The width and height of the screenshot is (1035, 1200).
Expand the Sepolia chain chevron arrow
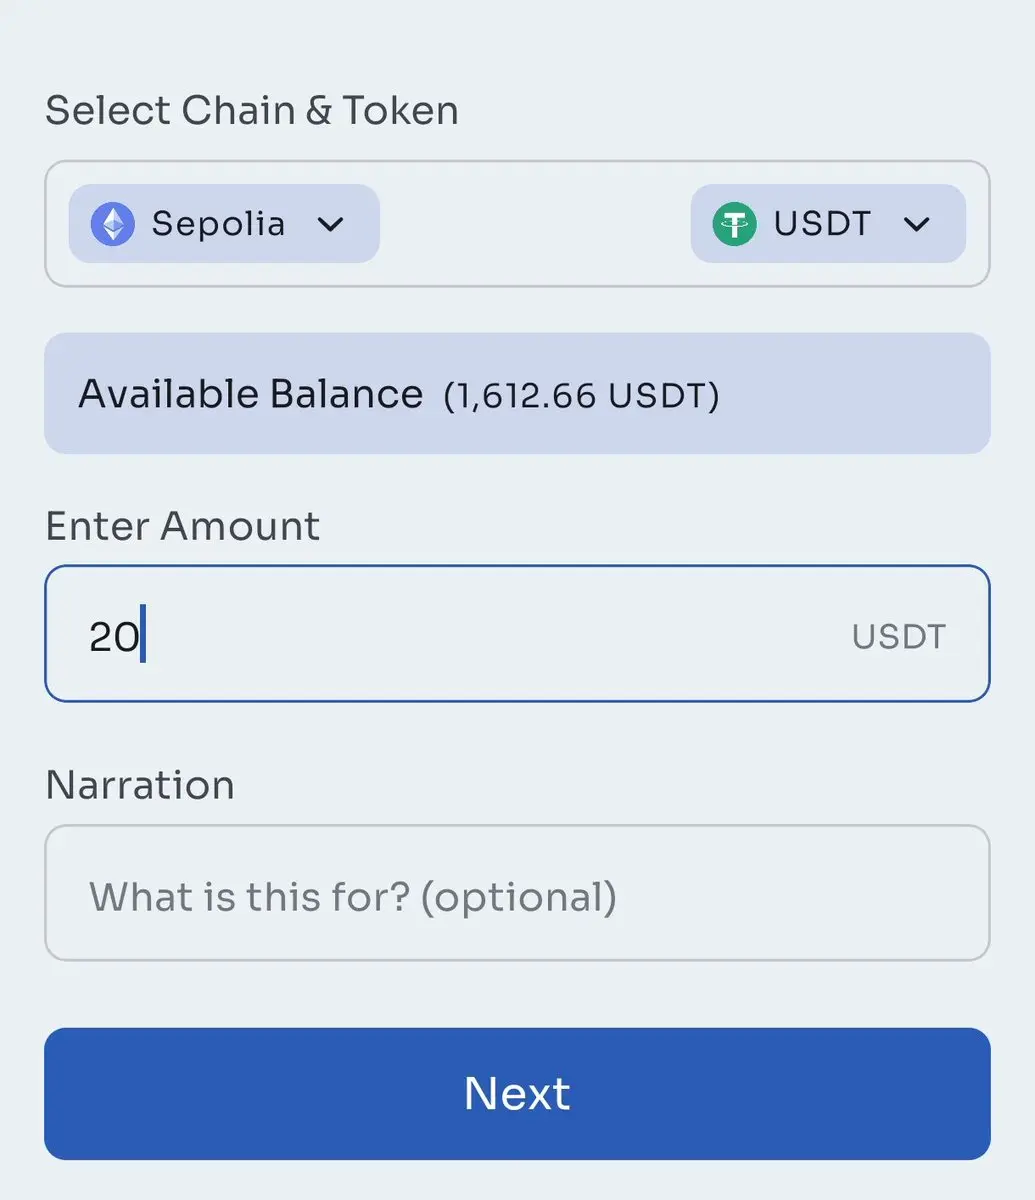coord(331,224)
